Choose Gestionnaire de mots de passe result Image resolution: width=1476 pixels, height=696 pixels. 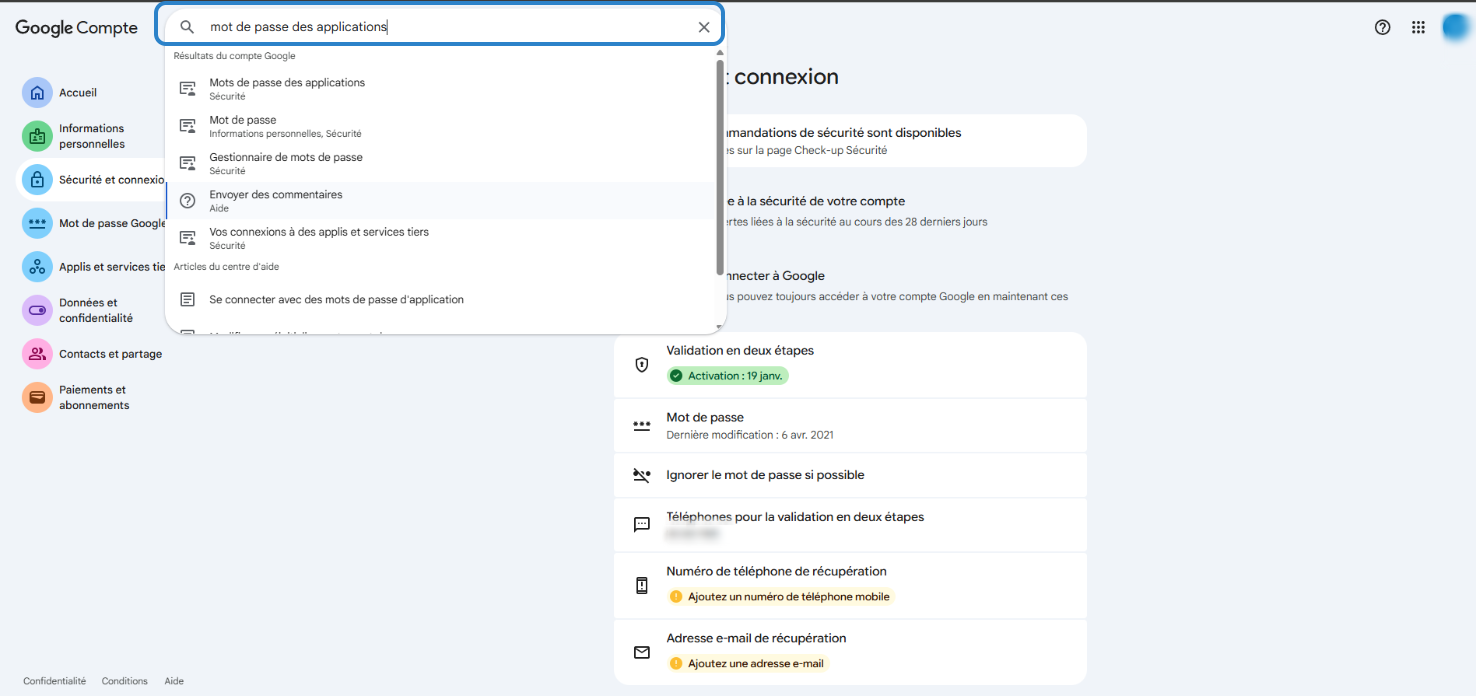pyautogui.click(x=441, y=163)
